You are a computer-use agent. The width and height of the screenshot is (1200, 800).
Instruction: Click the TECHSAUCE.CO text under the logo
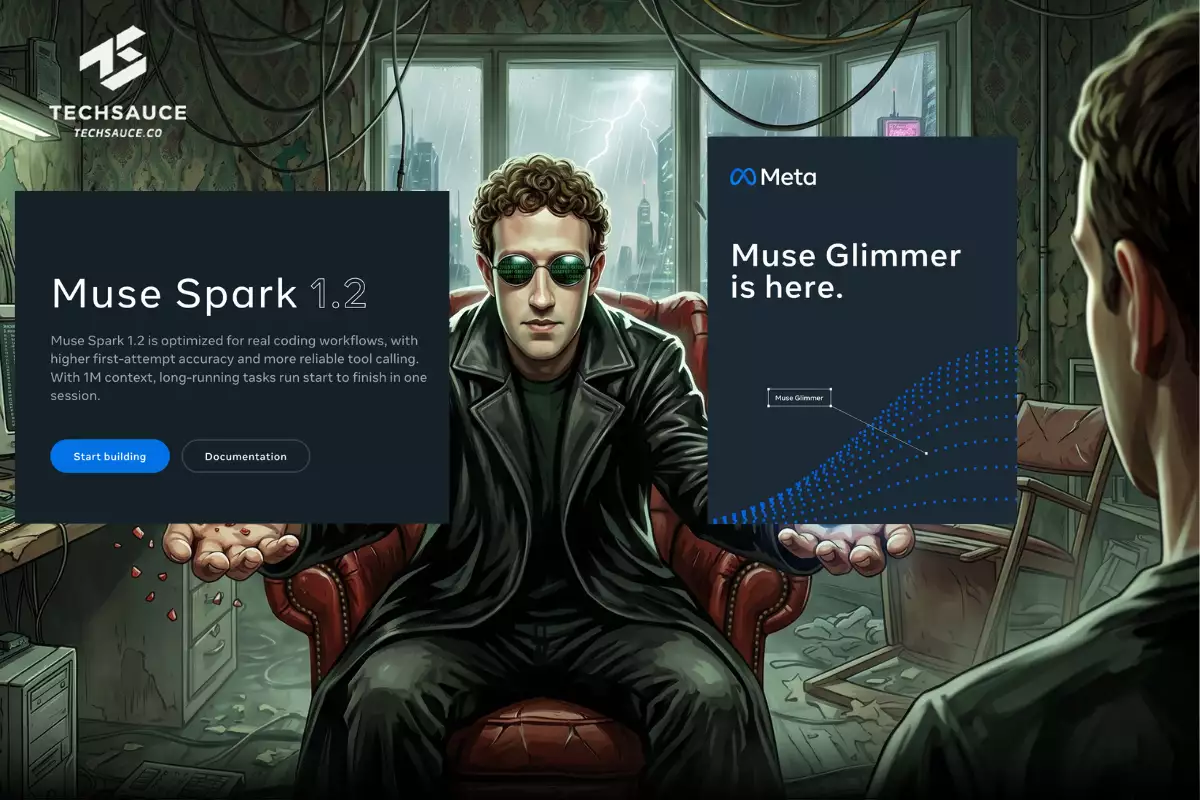click(x=118, y=132)
